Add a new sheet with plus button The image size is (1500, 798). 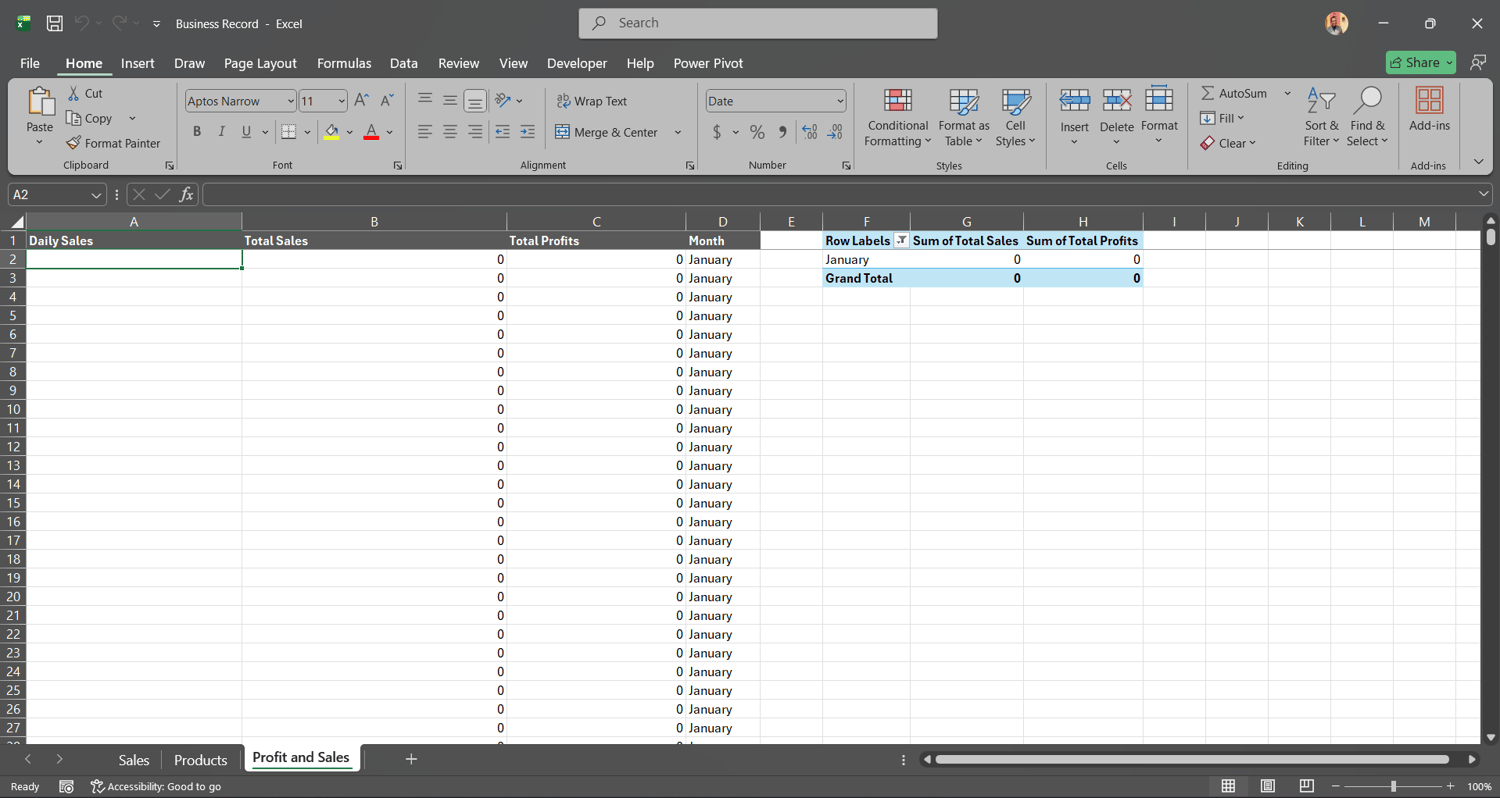pyautogui.click(x=411, y=759)
